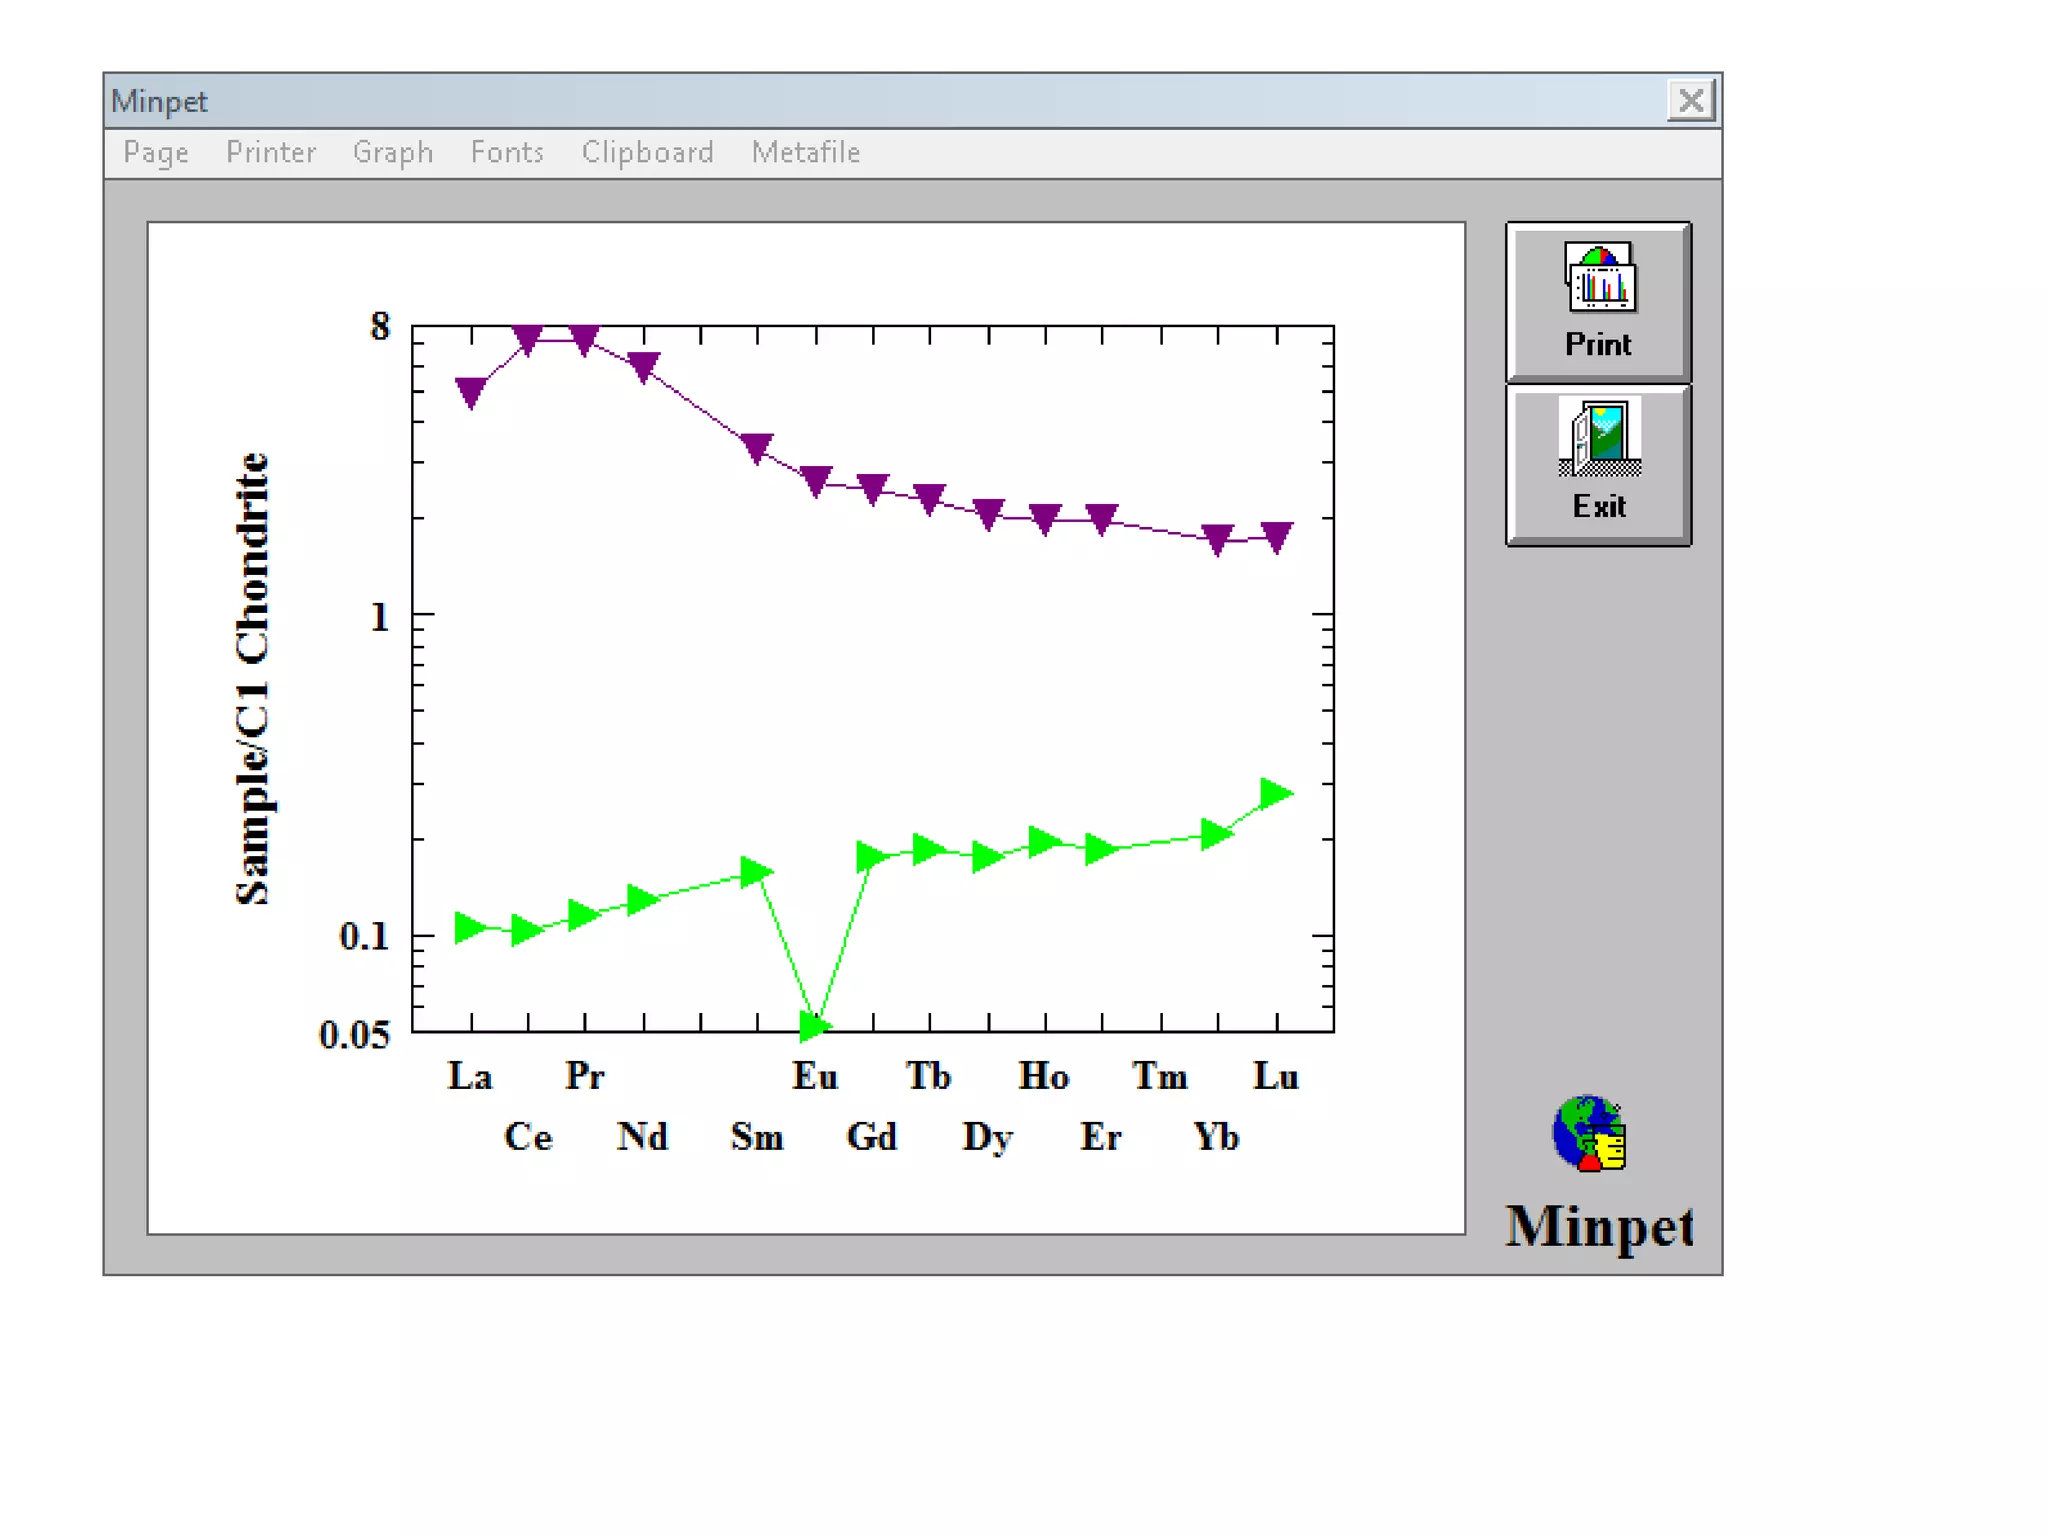This screenshot has width=2048, height=1536.
Task: Close the Minpet window
Action: [1690, 101]
